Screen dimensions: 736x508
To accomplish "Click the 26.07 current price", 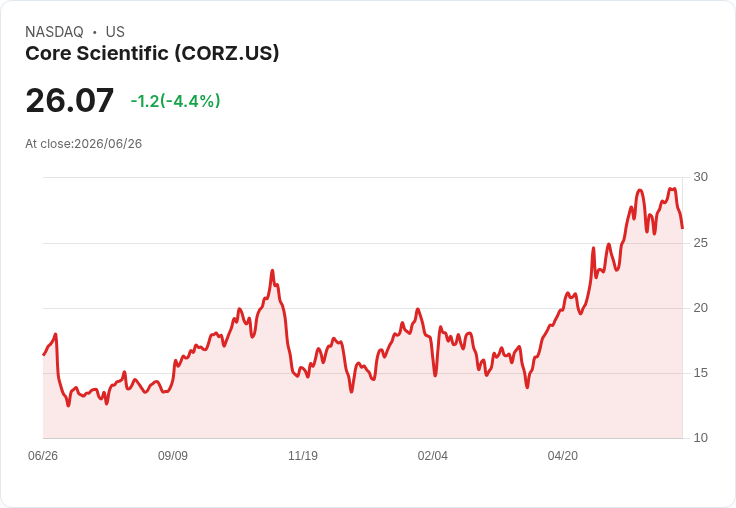I will click(x=69, y=100).
